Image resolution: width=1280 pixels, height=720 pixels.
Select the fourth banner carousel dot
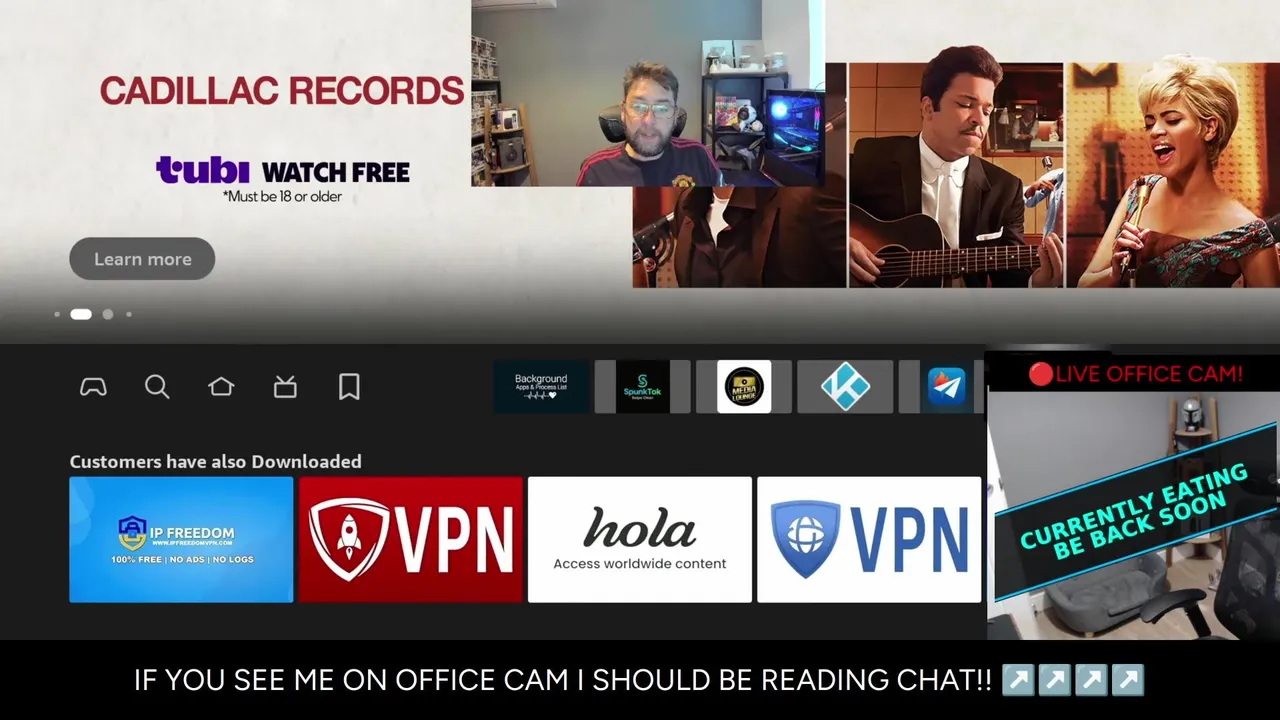tap(129, 314)
